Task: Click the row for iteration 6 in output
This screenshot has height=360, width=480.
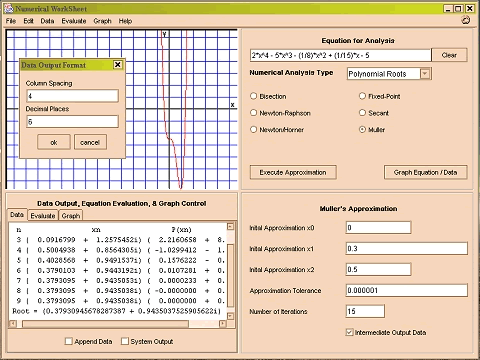Action: pos(121,270)
